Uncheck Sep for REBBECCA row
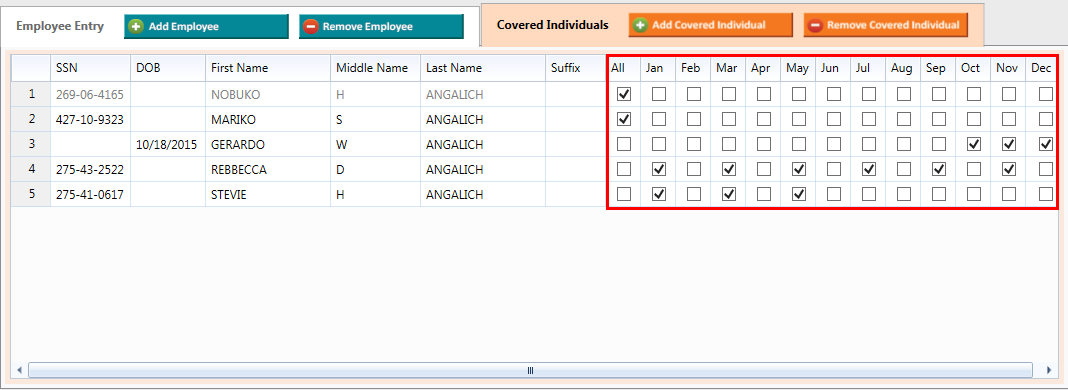 tap(939, 169)
